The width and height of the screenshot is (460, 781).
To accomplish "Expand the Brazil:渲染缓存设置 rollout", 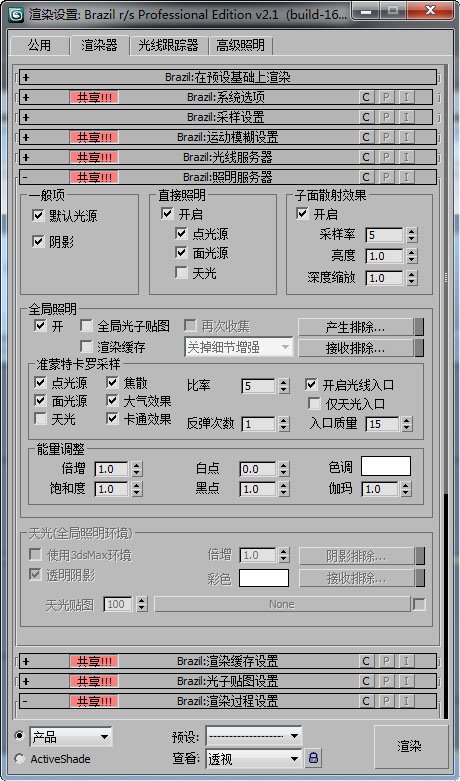I will pos(228,661).
